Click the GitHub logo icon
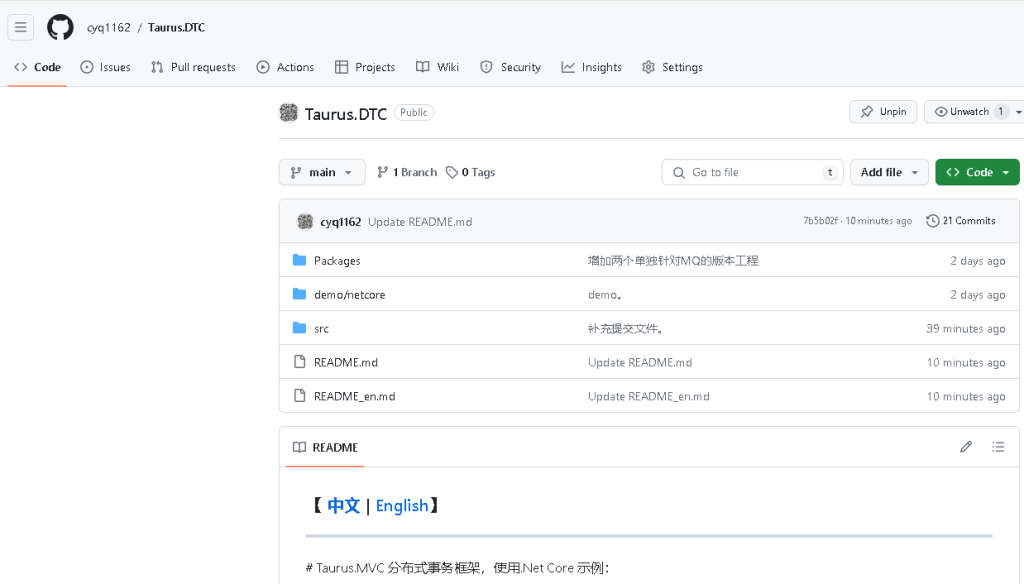This screenshot has width=1024, height=584. (x=60, y=27)
